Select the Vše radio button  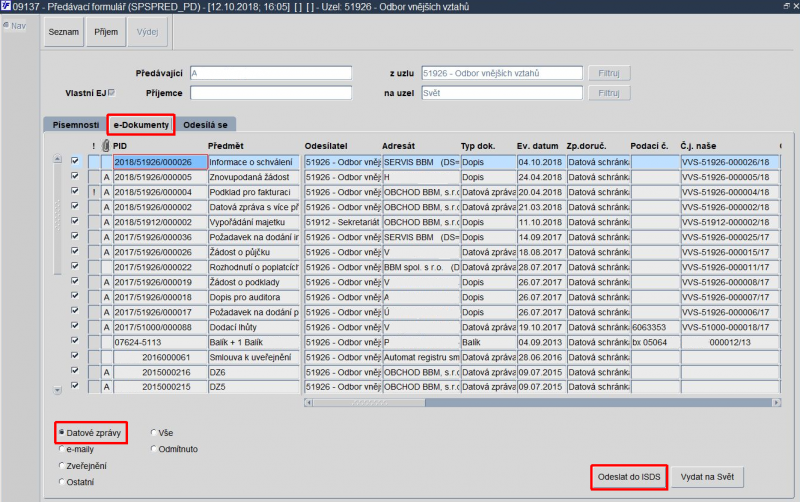coord(153,433)
